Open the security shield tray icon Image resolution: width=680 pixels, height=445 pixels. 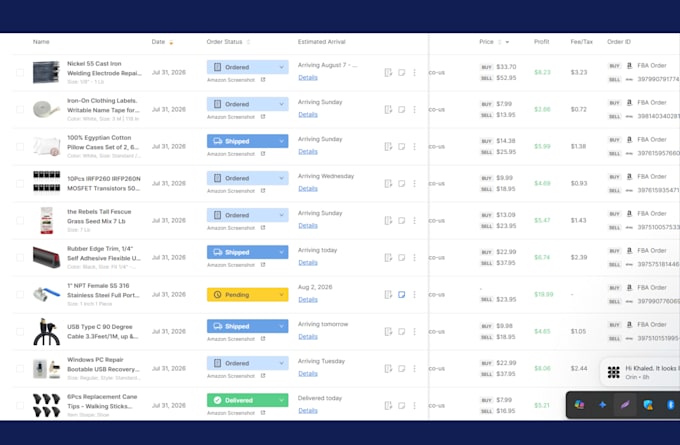pyautogui.click(x=648, y=405)
